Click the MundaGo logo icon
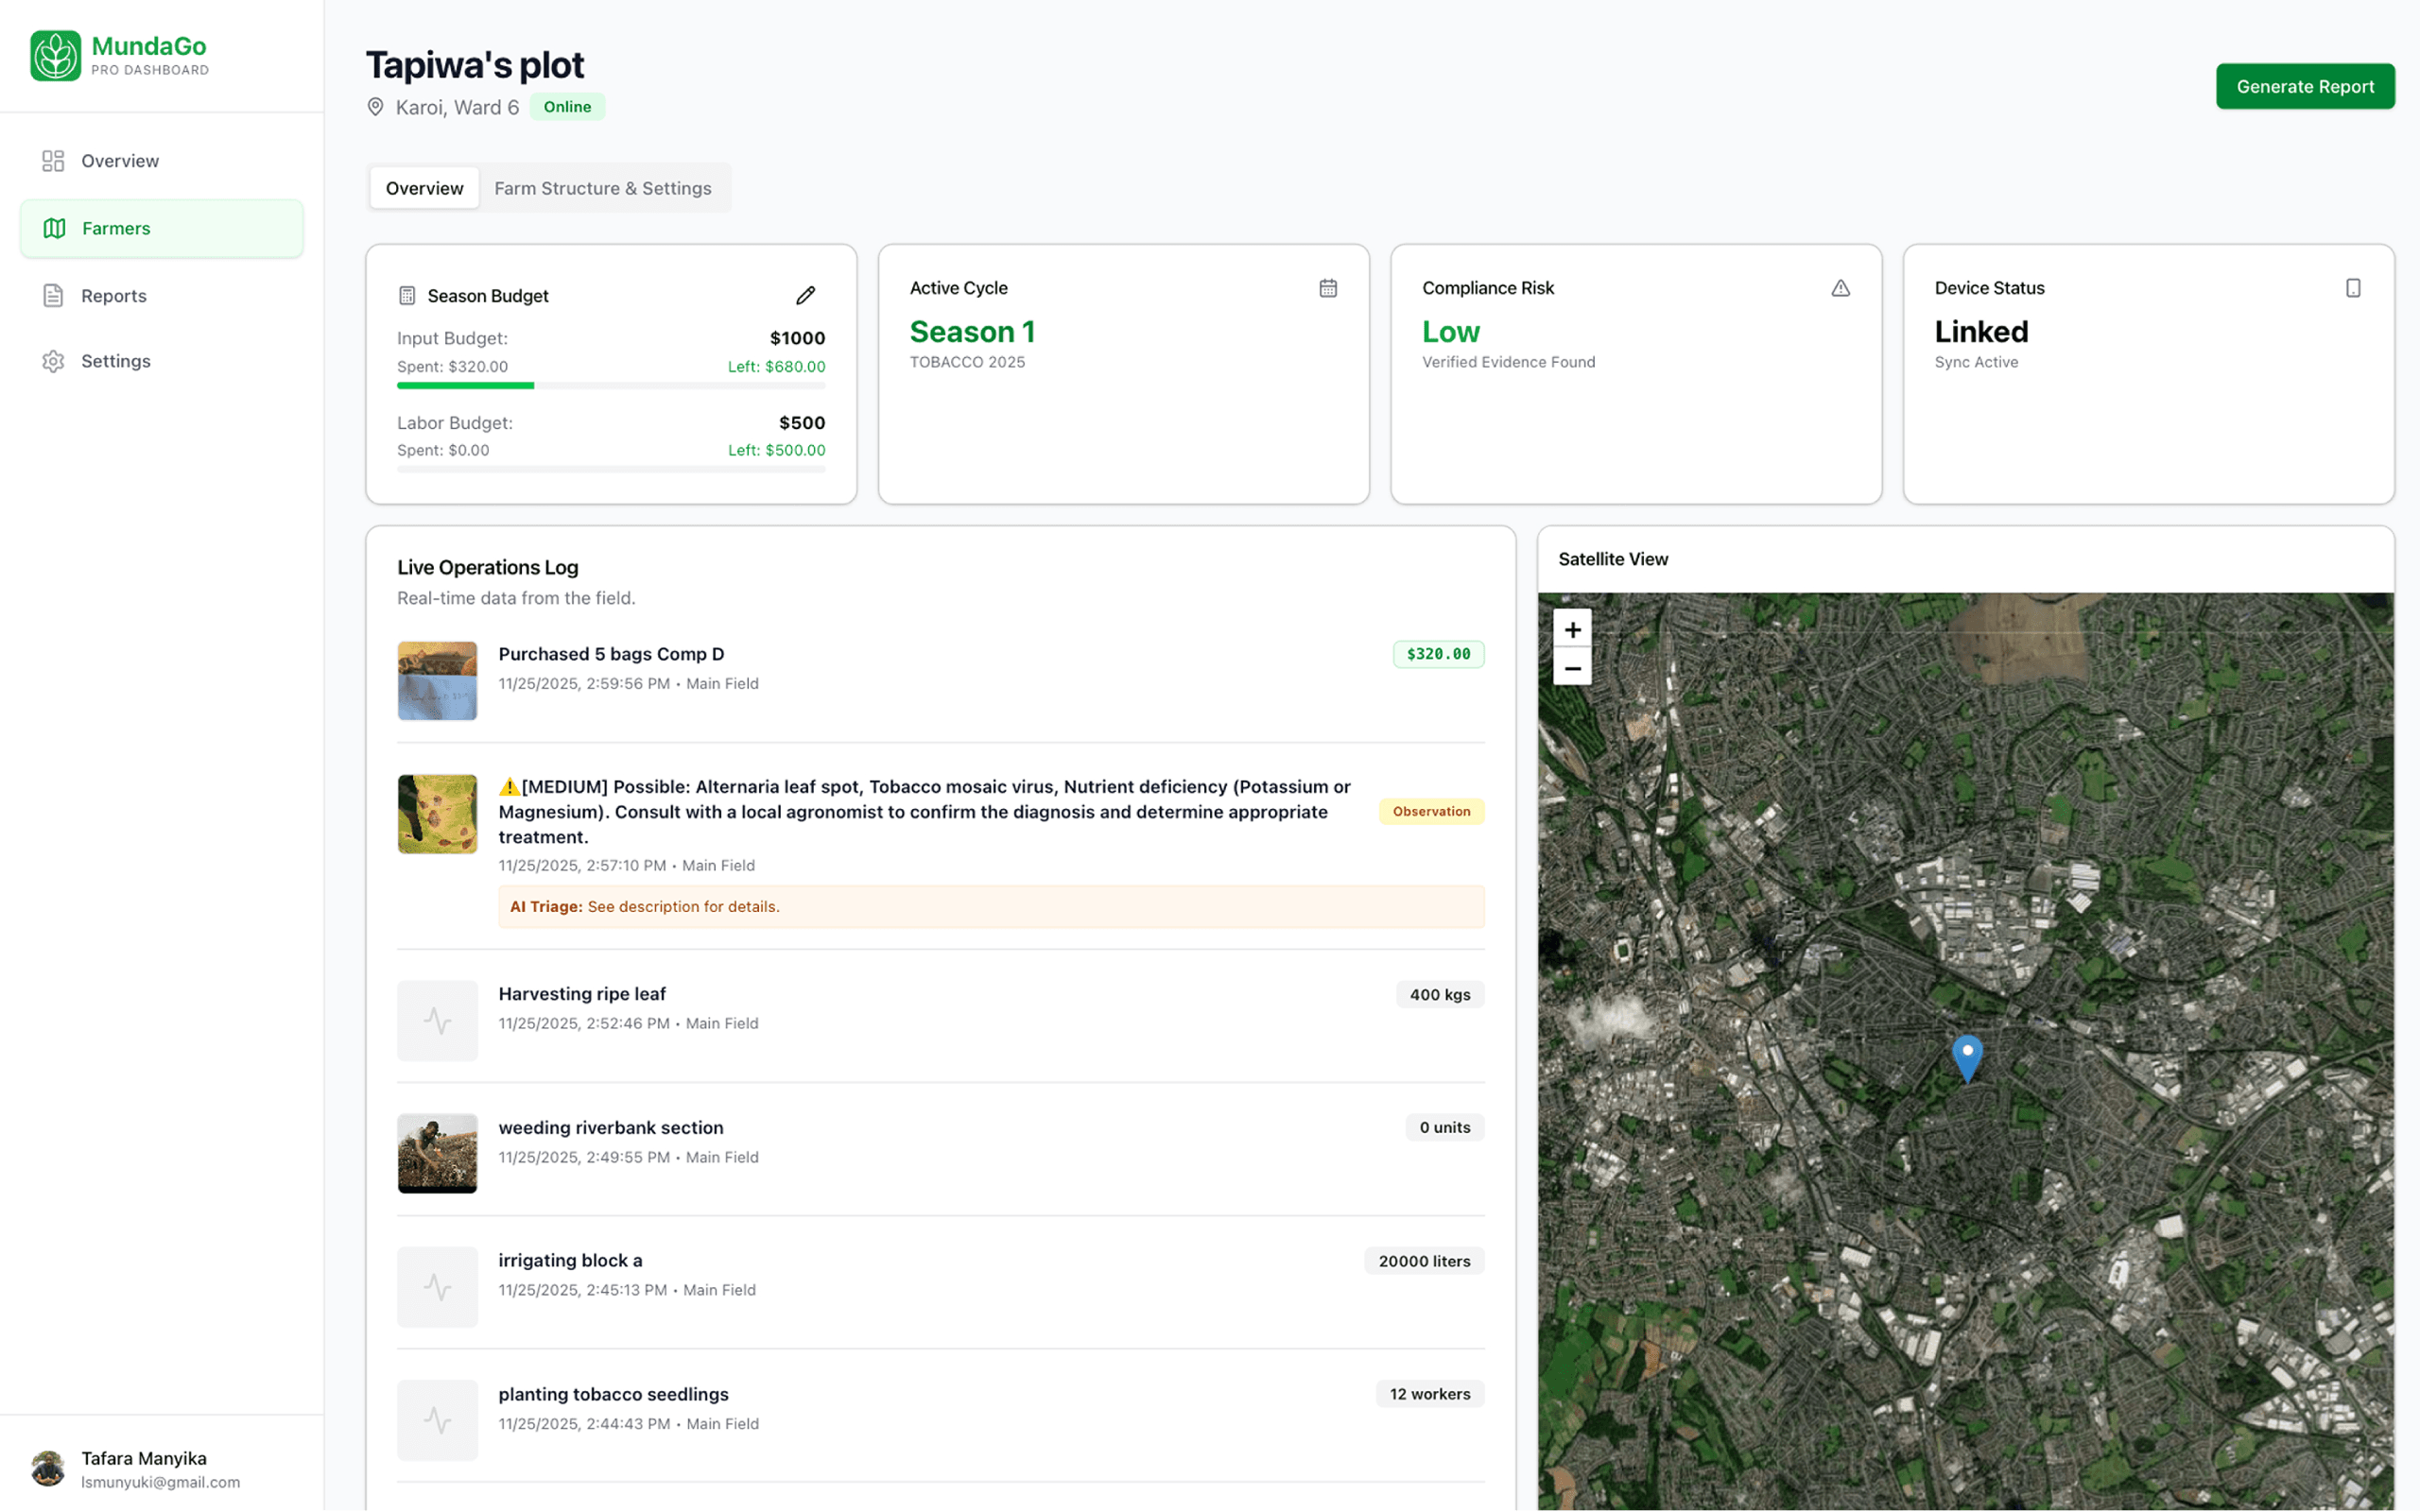 click(x=55, y=55)
